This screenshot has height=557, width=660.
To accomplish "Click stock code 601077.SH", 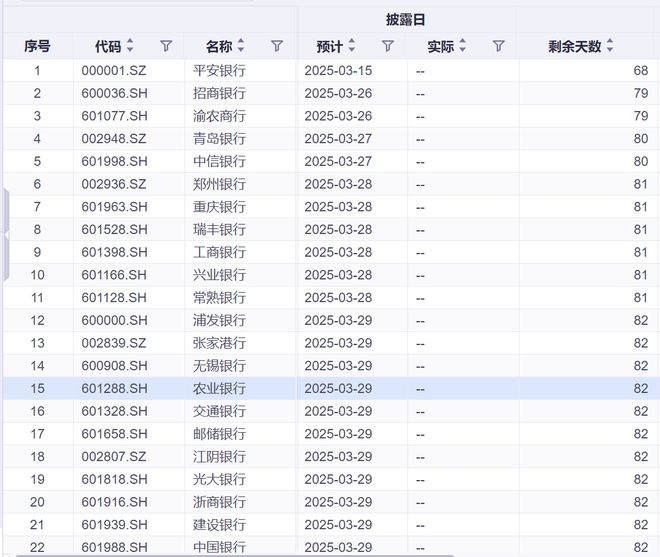I will pos(114,116).
